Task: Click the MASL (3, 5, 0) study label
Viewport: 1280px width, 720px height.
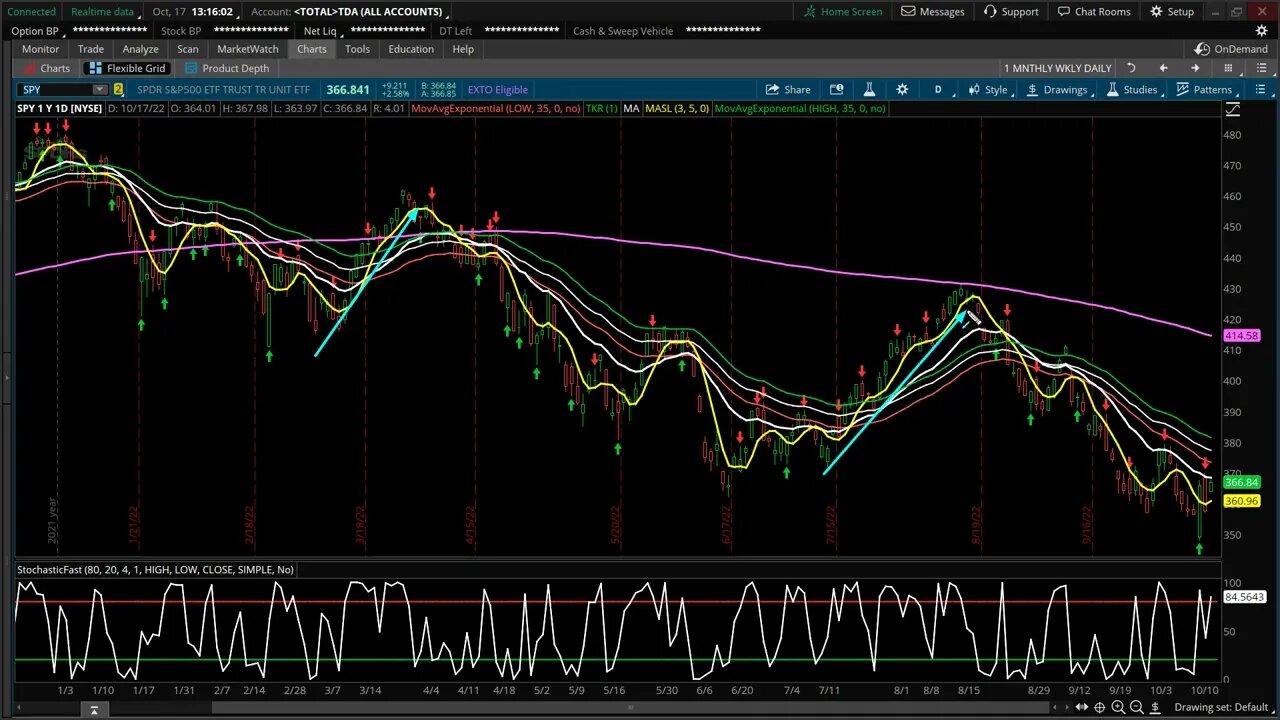Action: click(x=677, y=108)
